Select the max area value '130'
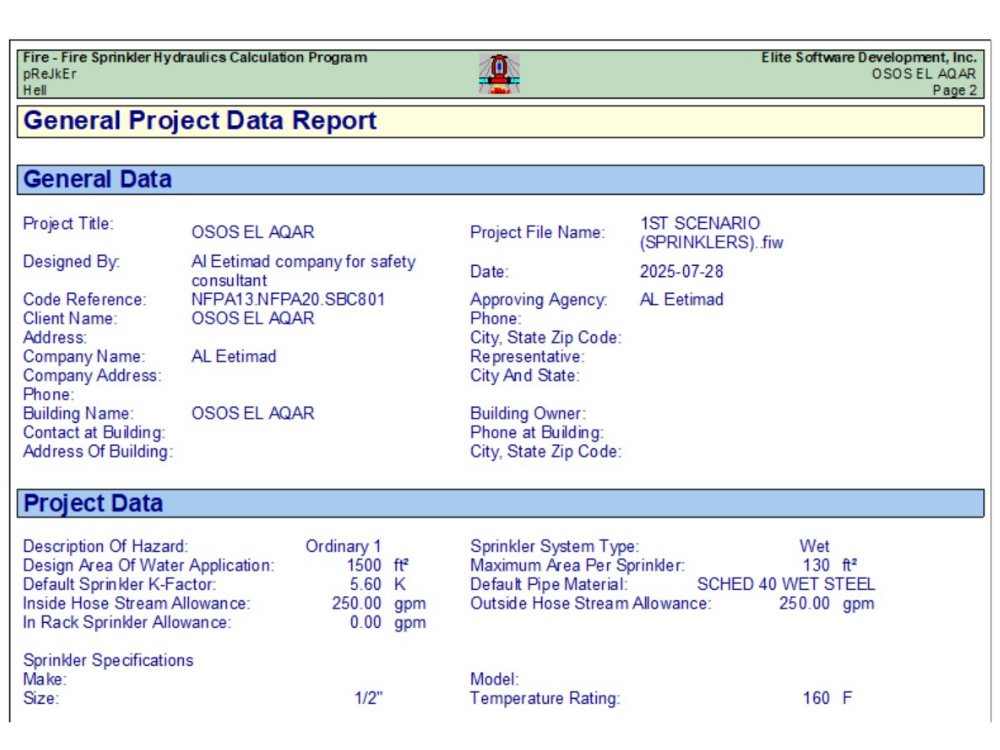This screenshot has width=1000, height=750. click(x=816, y=566)
